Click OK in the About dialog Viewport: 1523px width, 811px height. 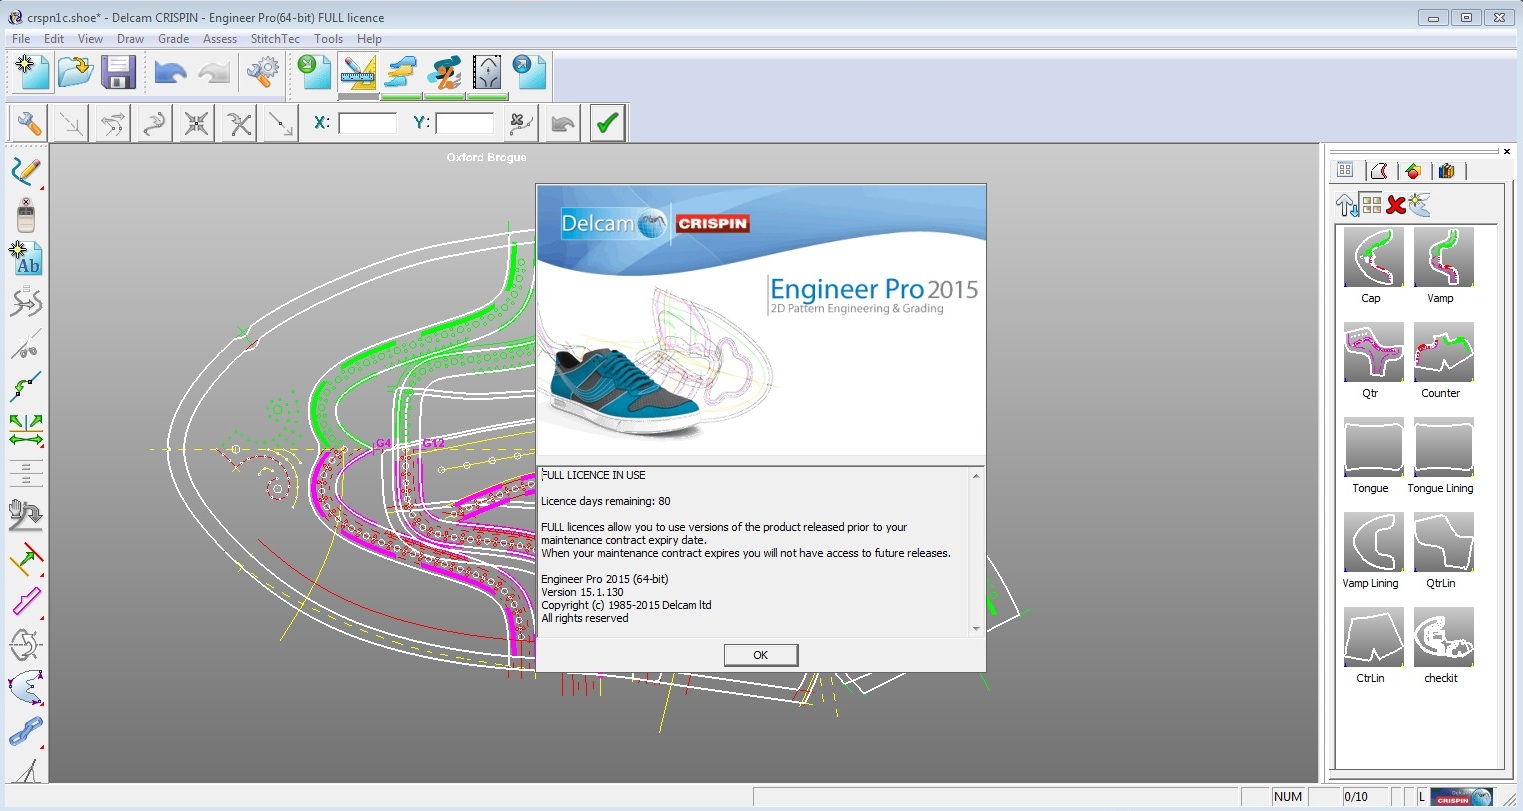pyautogui.click(x=761, y=655)
